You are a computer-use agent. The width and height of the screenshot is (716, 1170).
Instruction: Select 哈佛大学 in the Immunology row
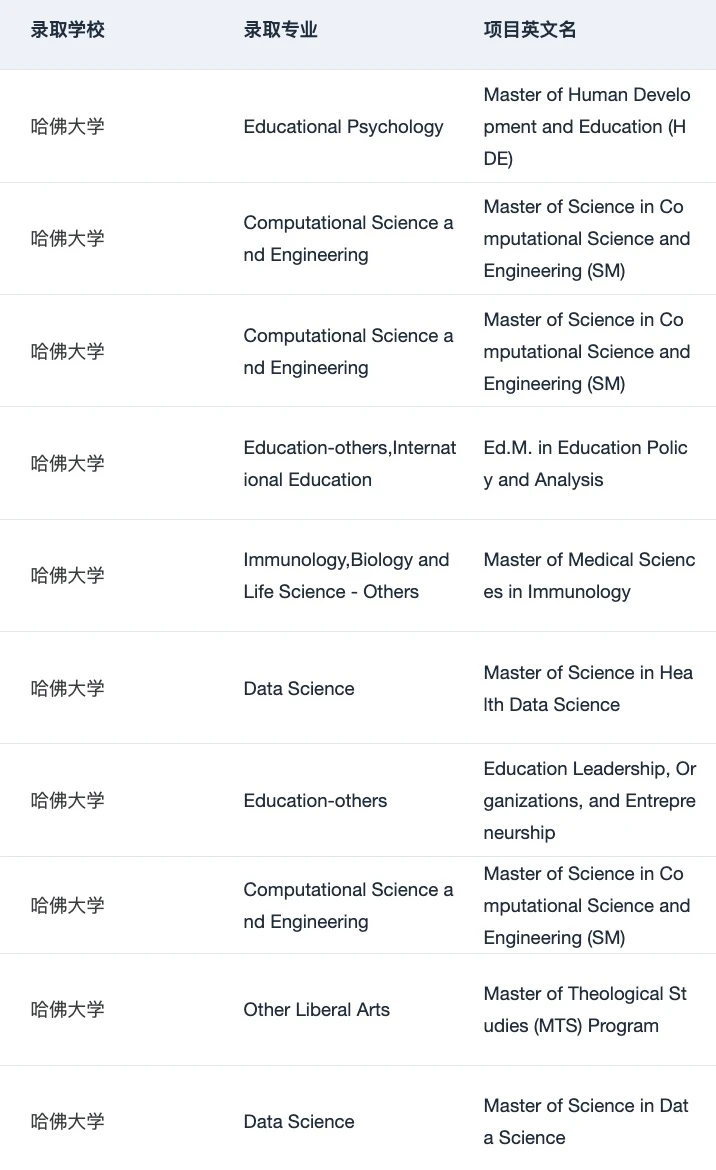click(67, 575)
